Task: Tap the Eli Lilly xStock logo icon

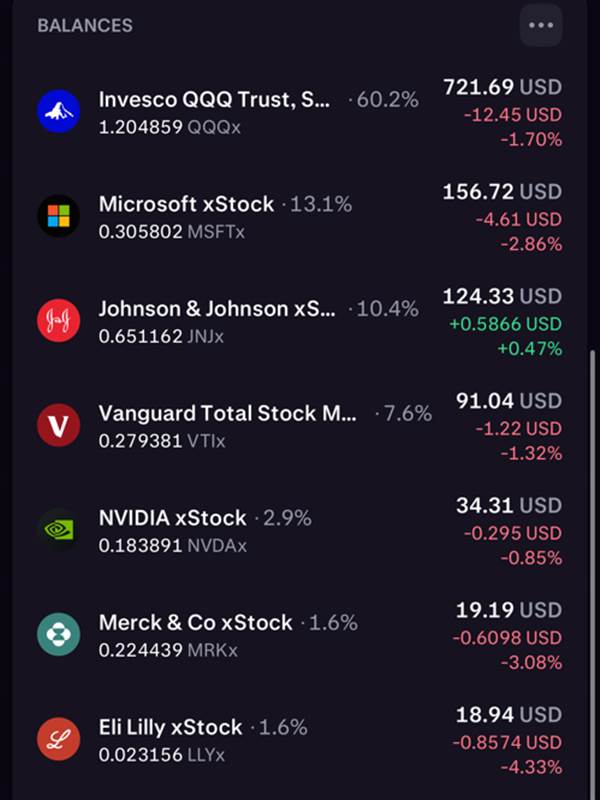Action: [58, 739]
